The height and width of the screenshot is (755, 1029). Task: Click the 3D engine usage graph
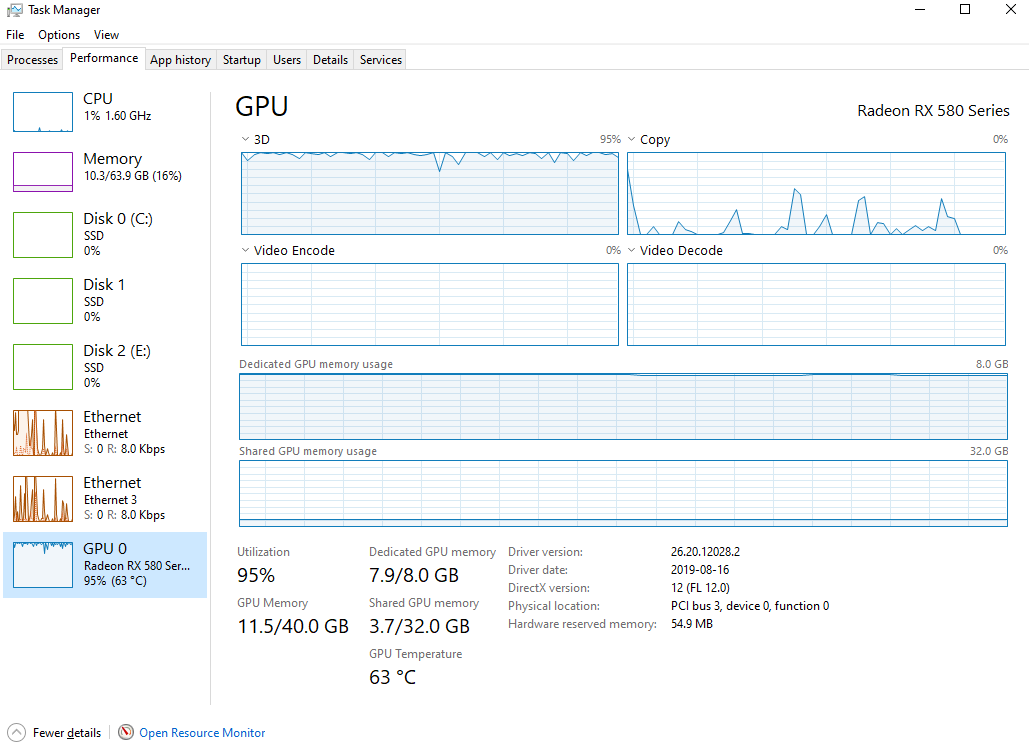pyautogui.click(x=430, y=193)
